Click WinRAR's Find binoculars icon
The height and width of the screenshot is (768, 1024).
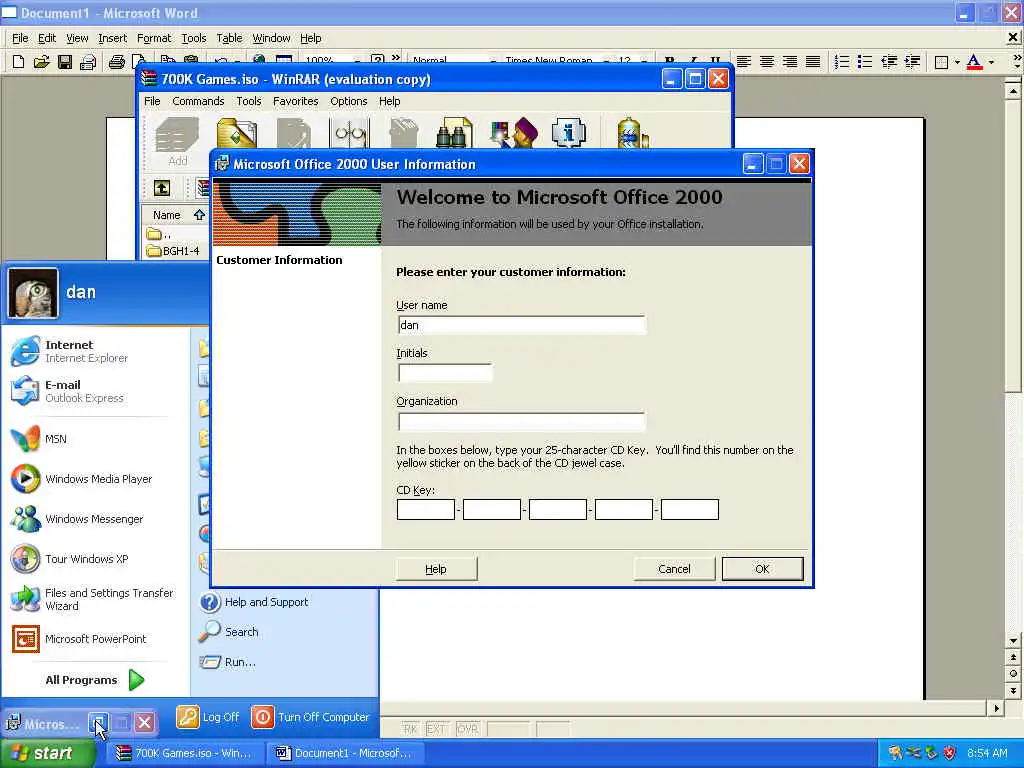[x=454, y=133]
